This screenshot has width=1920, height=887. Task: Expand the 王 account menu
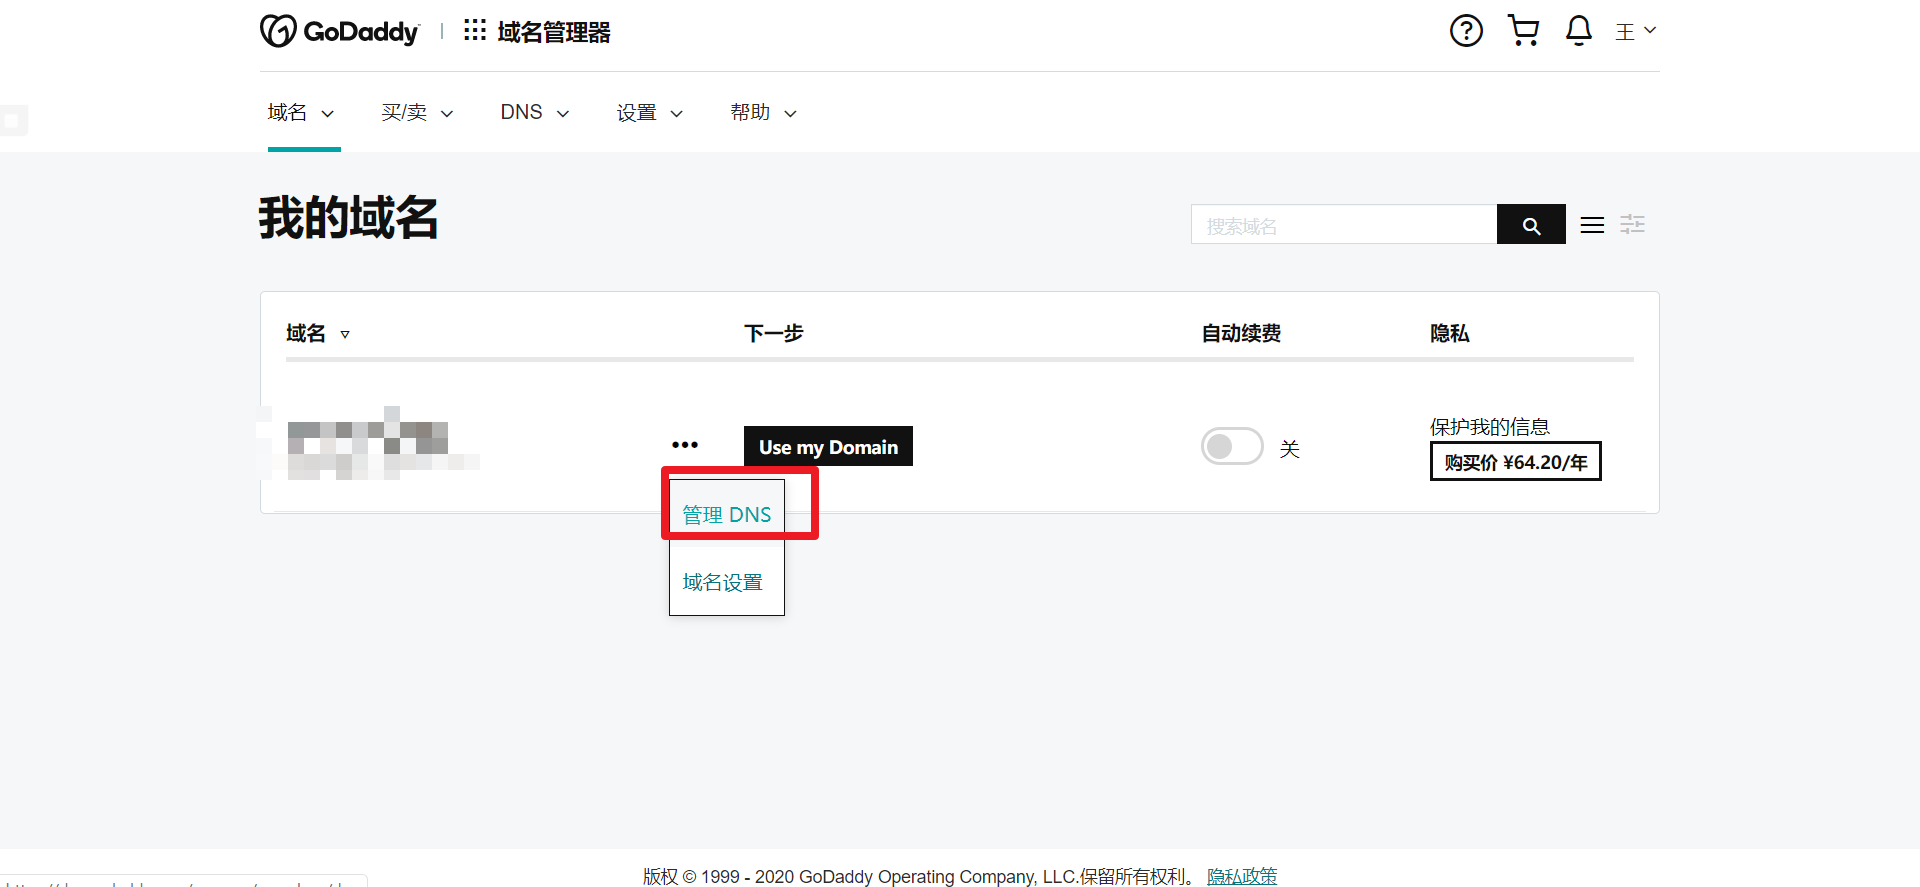1636,31
